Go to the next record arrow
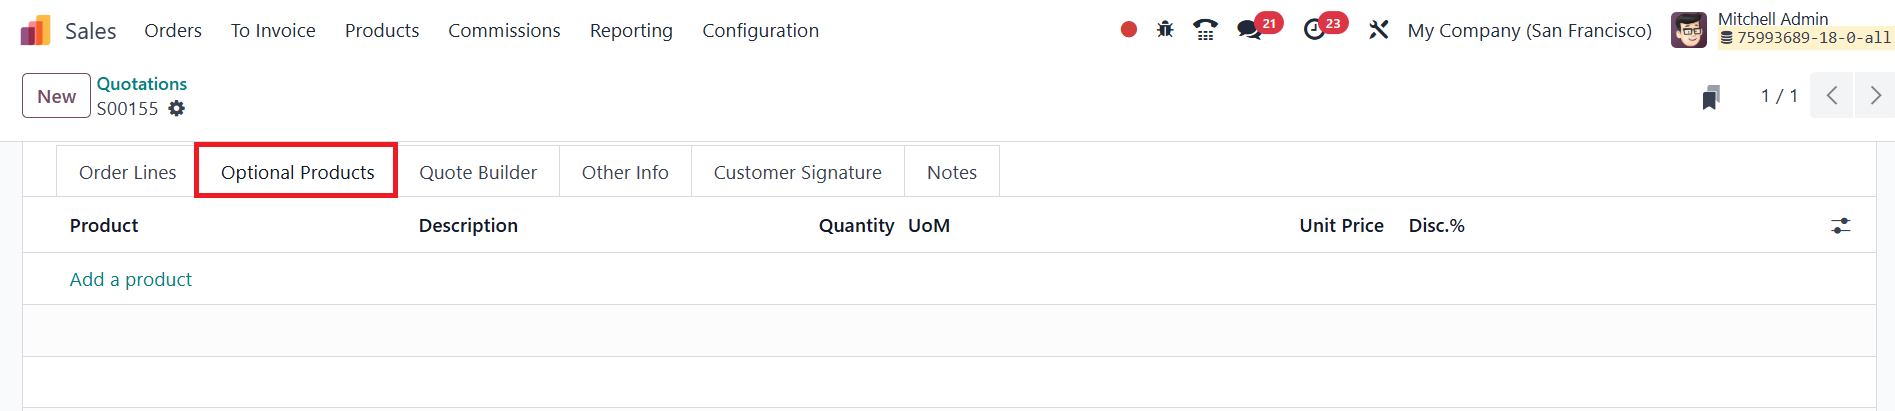 point(1875,96)
